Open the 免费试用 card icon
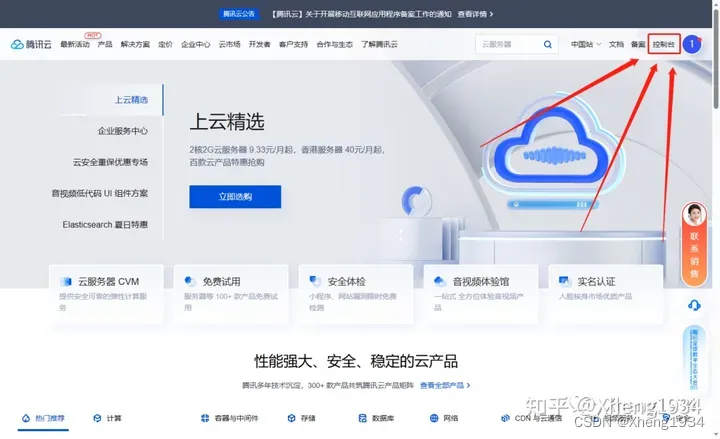The image size is (720, 439). 190,281
